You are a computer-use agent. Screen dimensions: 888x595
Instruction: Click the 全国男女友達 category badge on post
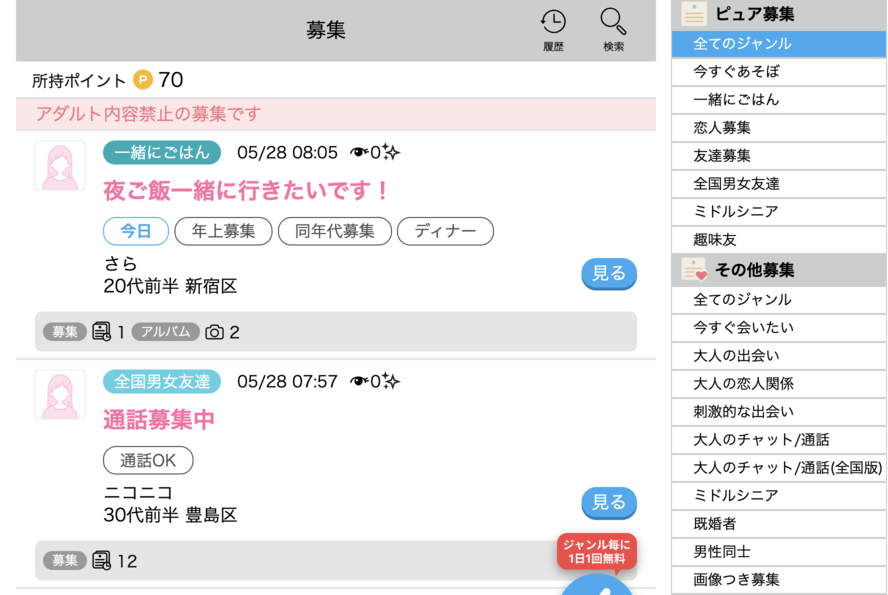tap(162, 382)
